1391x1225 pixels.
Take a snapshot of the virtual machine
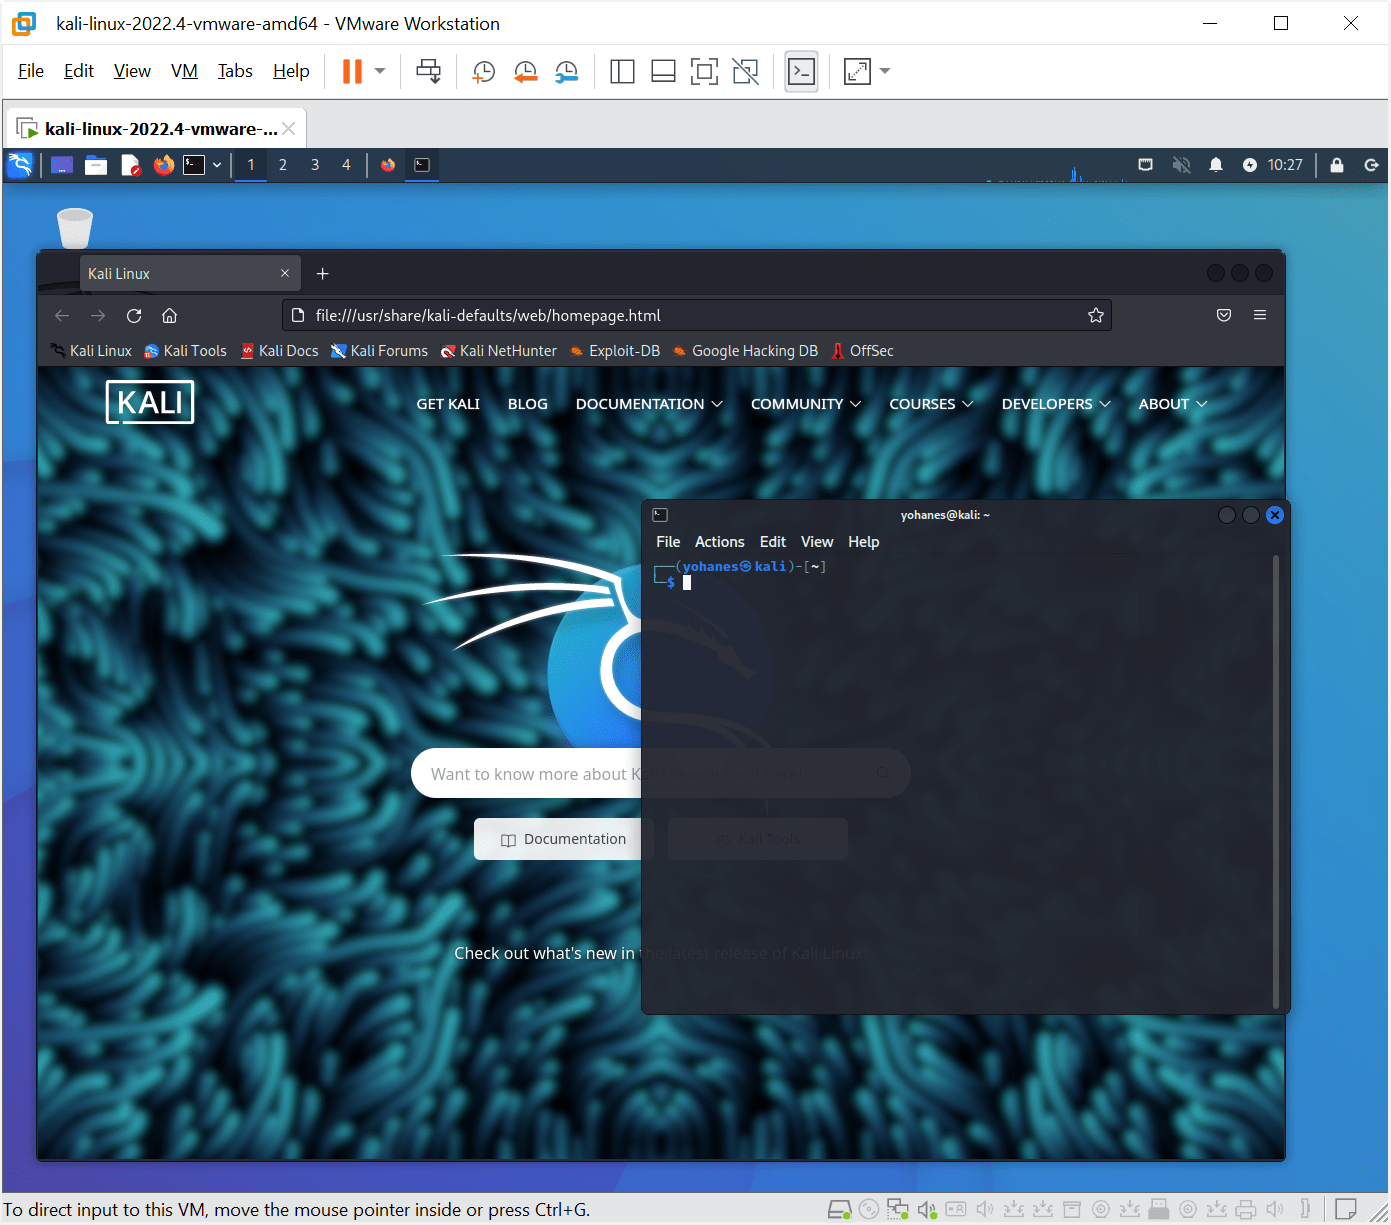[x=484, y=71]
